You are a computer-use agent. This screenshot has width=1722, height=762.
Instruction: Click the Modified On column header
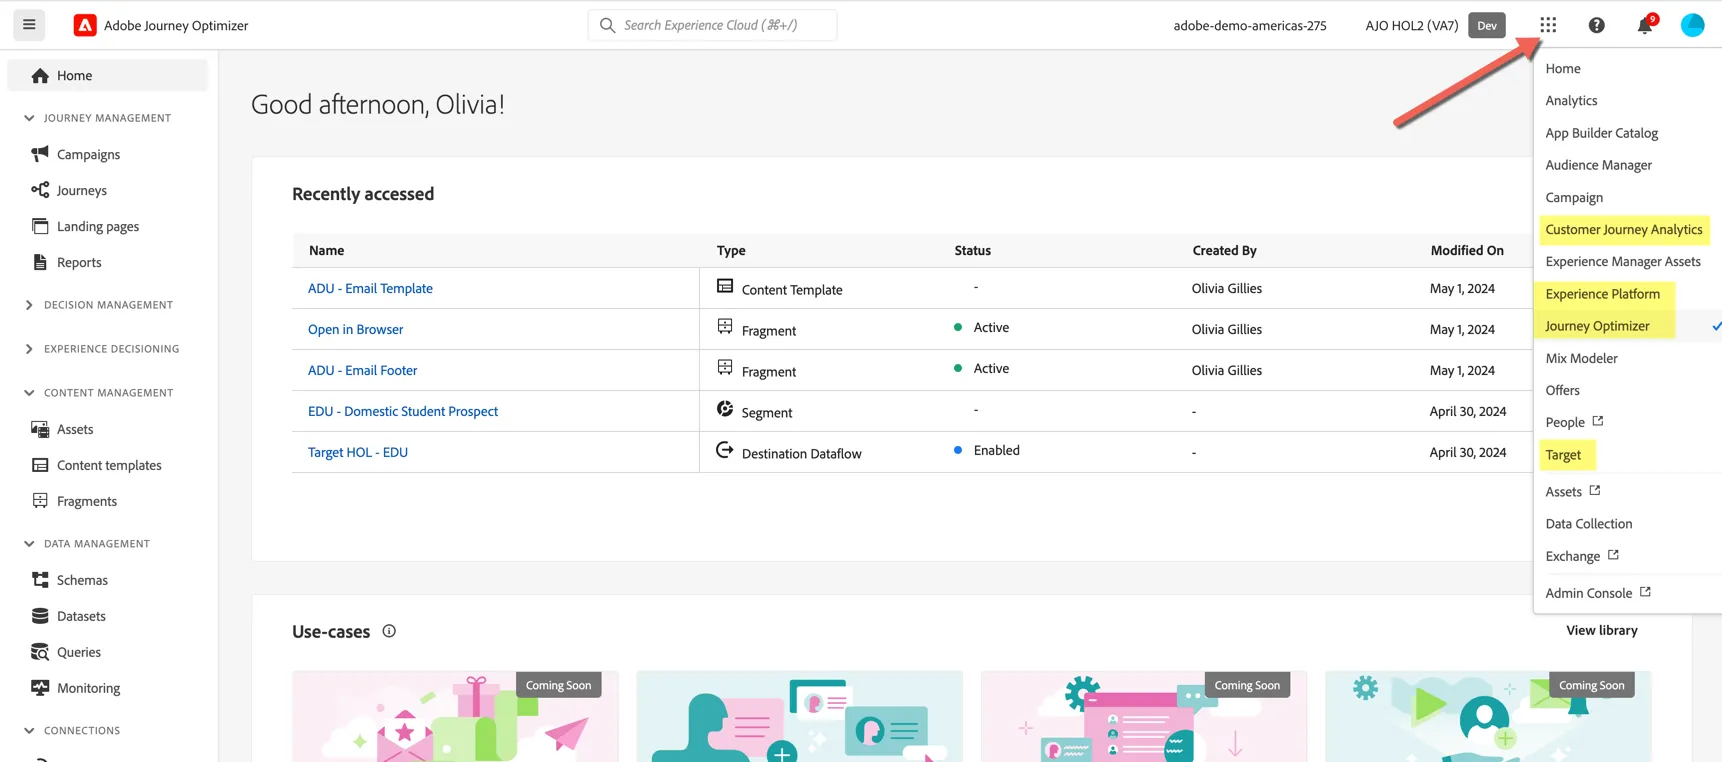pos(1466,250)
